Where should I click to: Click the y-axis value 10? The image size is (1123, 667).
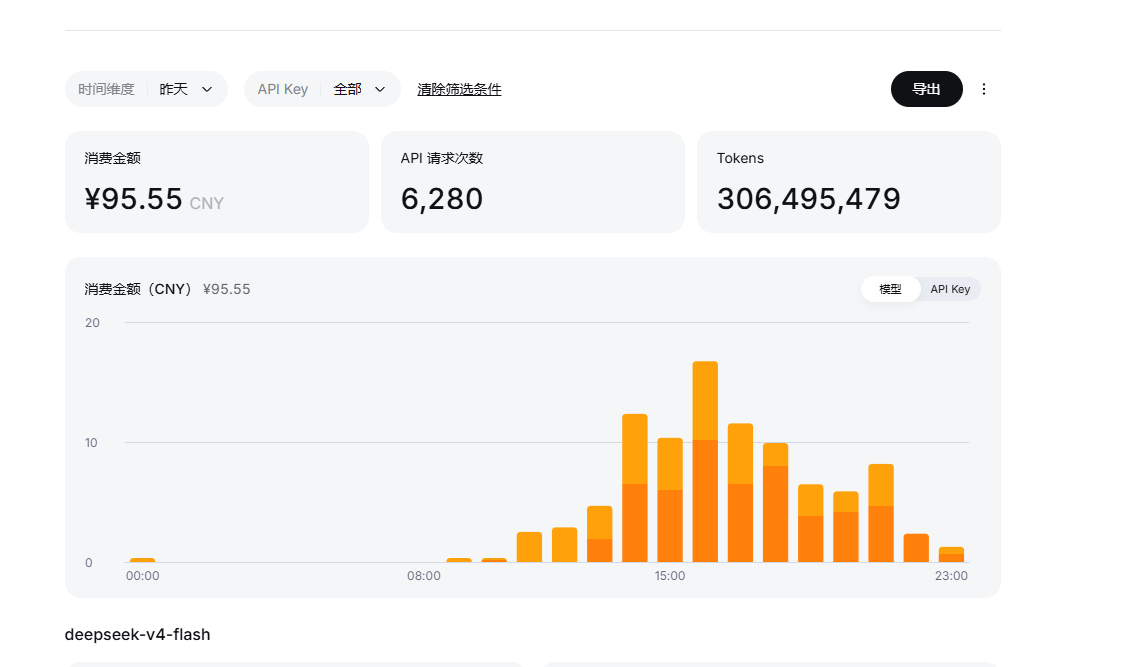click(91, 443)
